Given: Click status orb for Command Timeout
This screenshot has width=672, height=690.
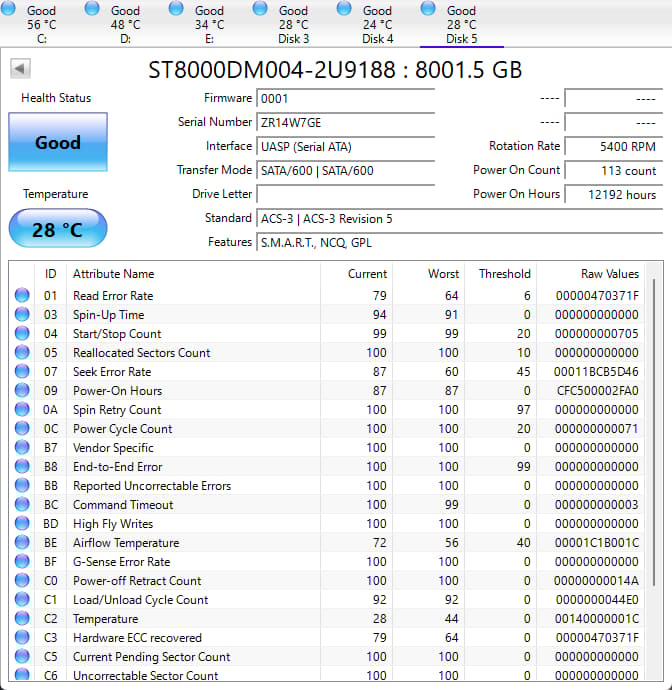Looking at the screenshot, I should 22,504.
